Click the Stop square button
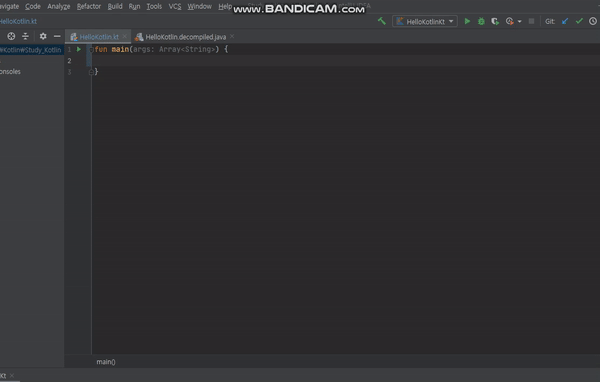The image size is (600, 382). click(531, 21)
